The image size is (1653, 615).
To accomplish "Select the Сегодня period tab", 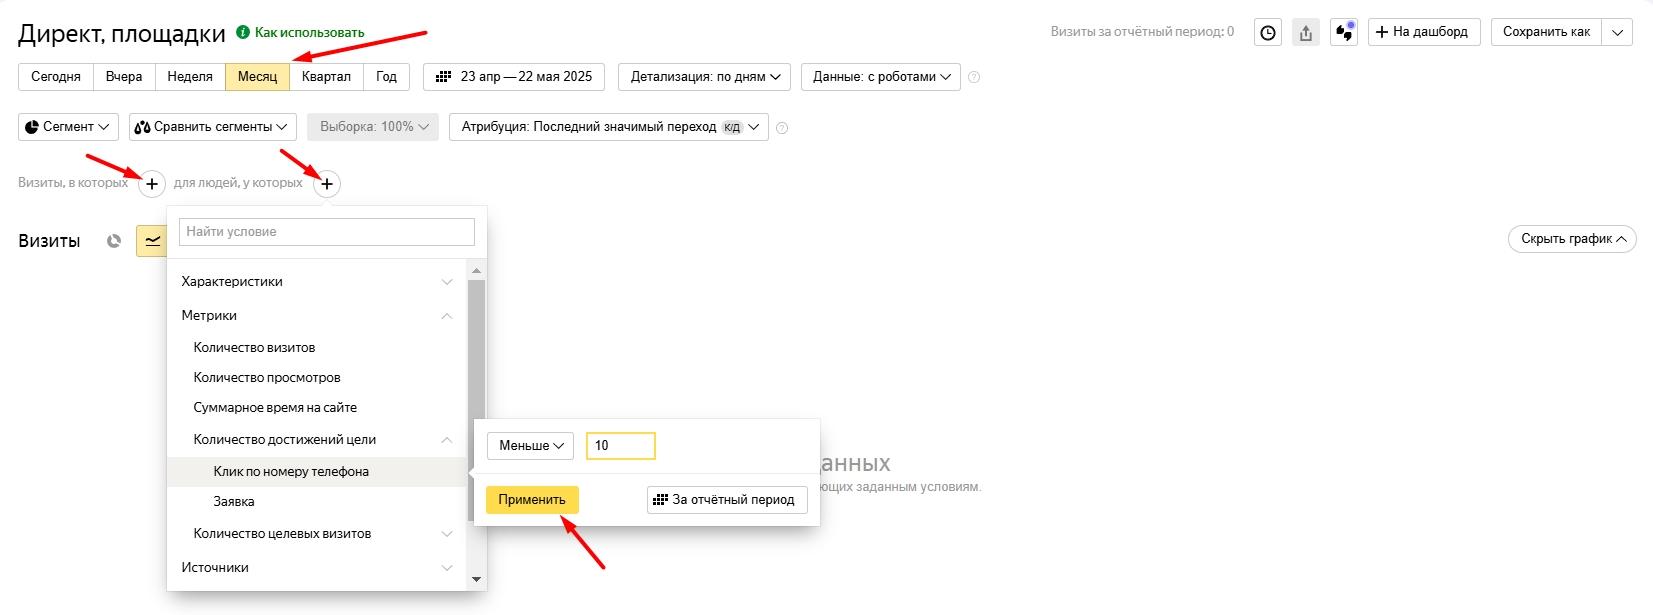I will click(56, 77).
